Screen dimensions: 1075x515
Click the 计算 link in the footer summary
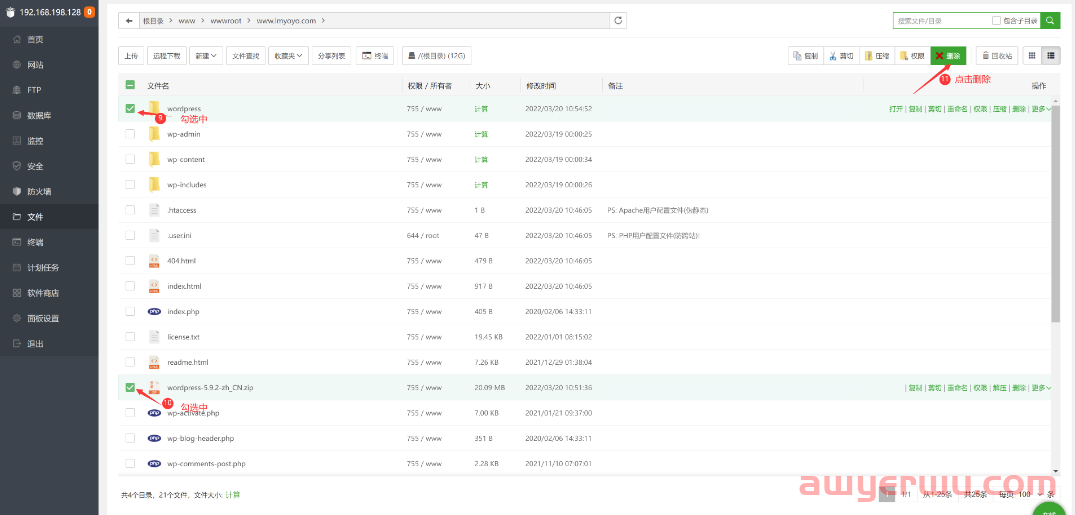[x=233, y=494]
